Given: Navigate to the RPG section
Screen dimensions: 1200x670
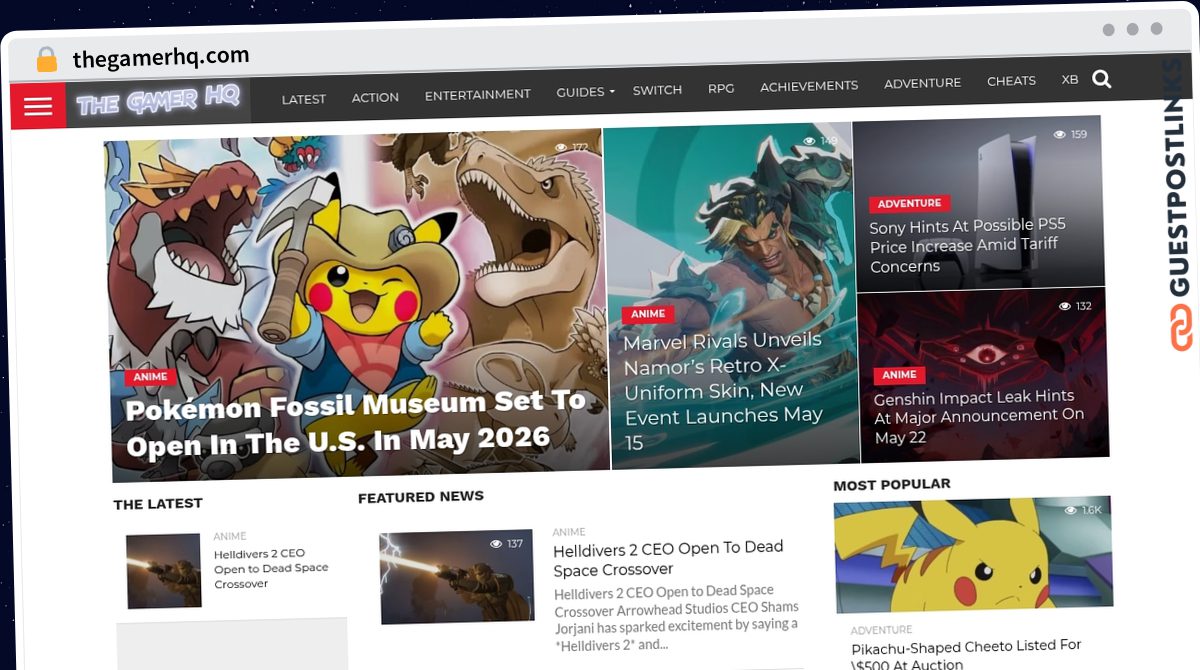Looking at the screenshot, I should pyautogui.click(x=721, y=88).
